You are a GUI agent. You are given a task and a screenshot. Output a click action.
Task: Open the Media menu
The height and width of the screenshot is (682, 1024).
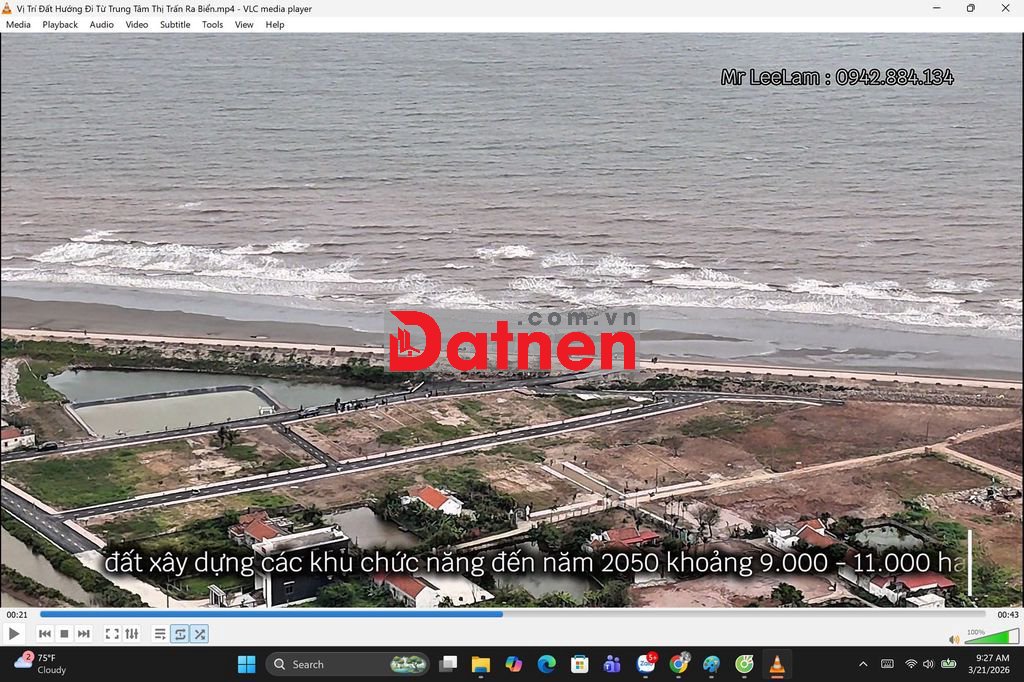(x=18, y=25)
